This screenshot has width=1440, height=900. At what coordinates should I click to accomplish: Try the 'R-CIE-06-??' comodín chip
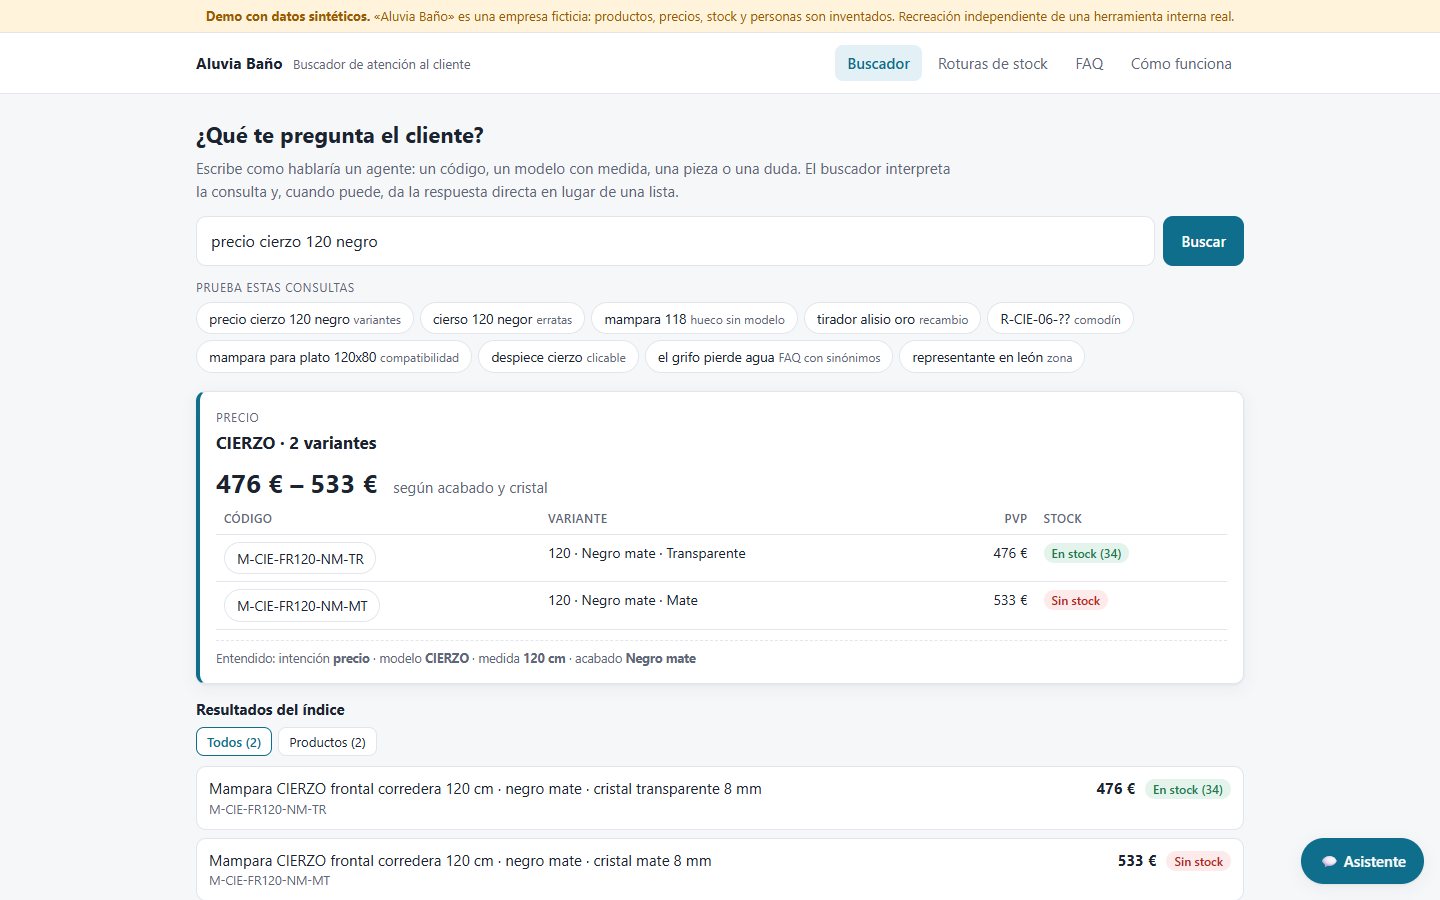pyautogui.click(x=1060, y=319)
